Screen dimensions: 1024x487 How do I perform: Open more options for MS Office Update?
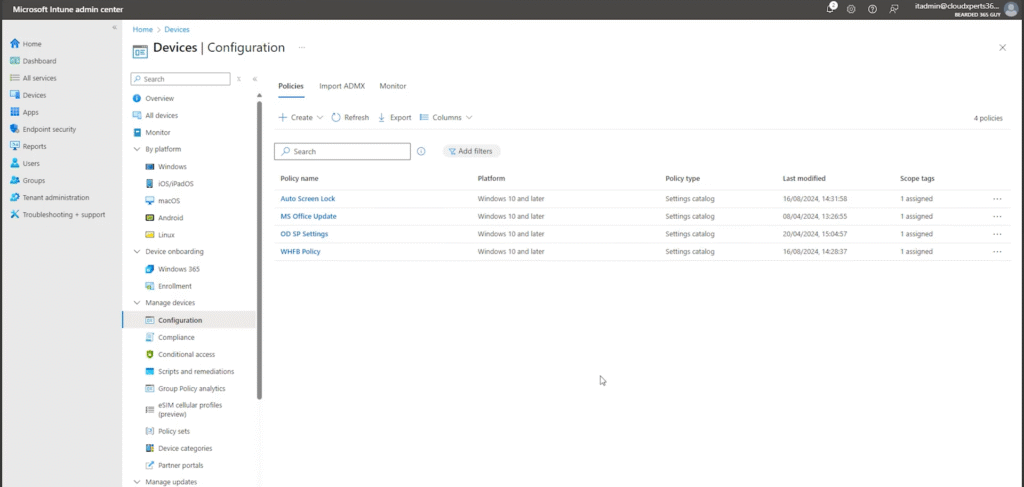point(997,216)
